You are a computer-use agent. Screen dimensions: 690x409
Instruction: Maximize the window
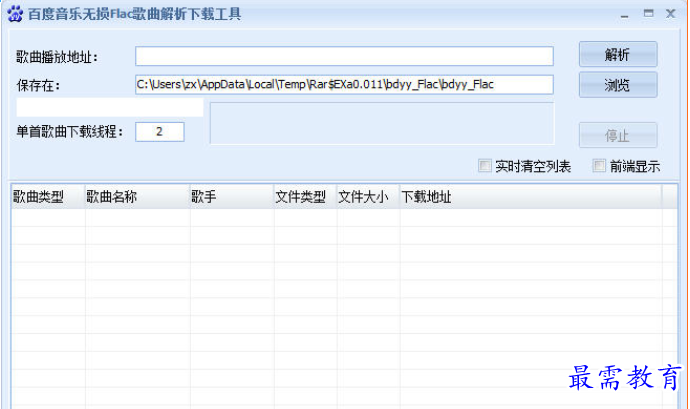point(648,13)
